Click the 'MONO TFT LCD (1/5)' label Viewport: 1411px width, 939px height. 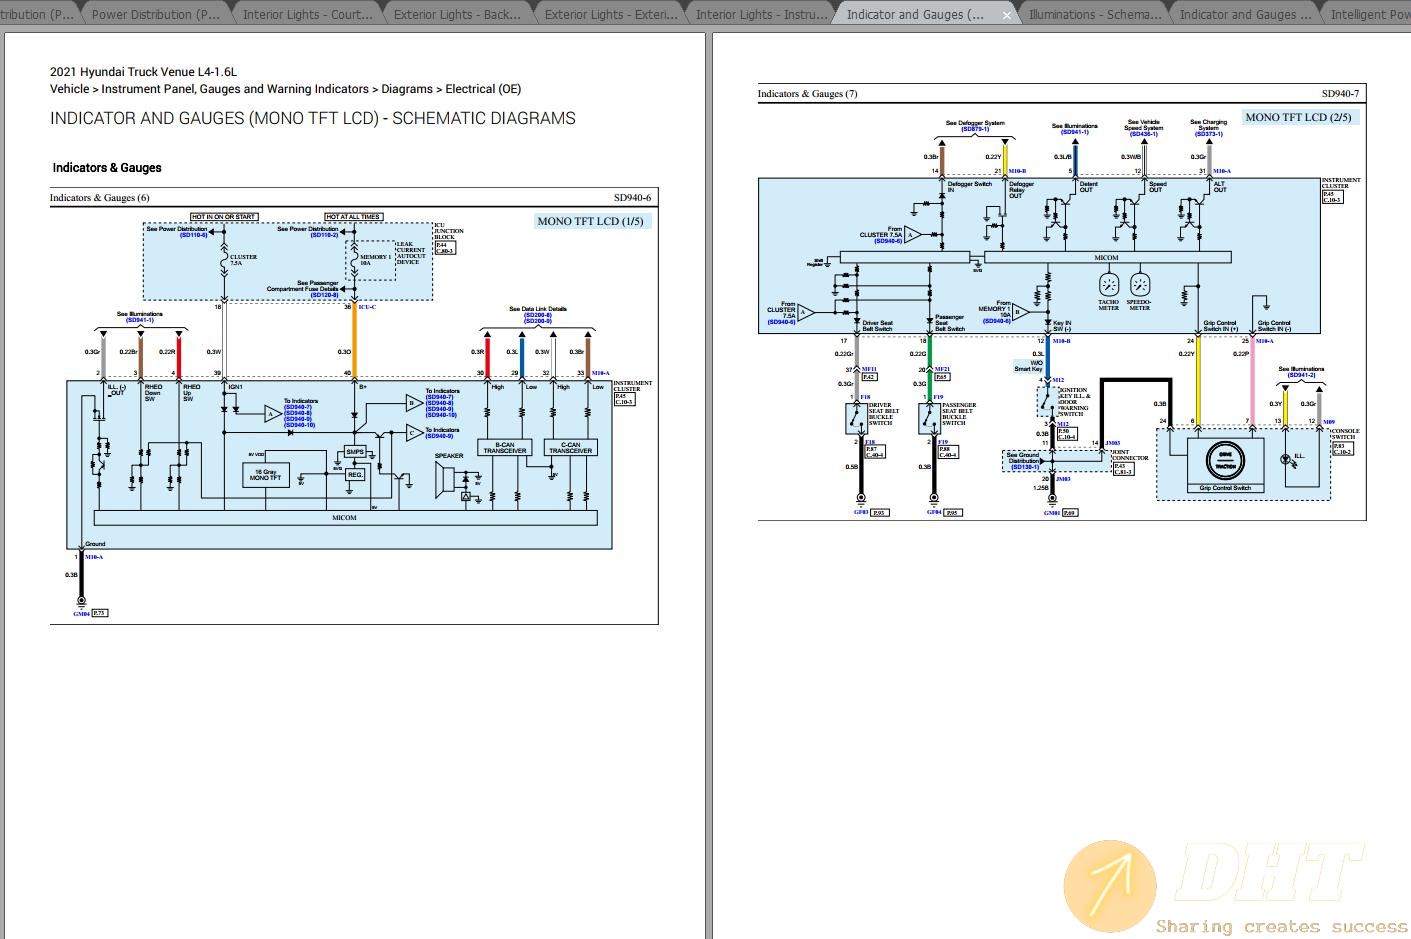(x=591, y=221)
